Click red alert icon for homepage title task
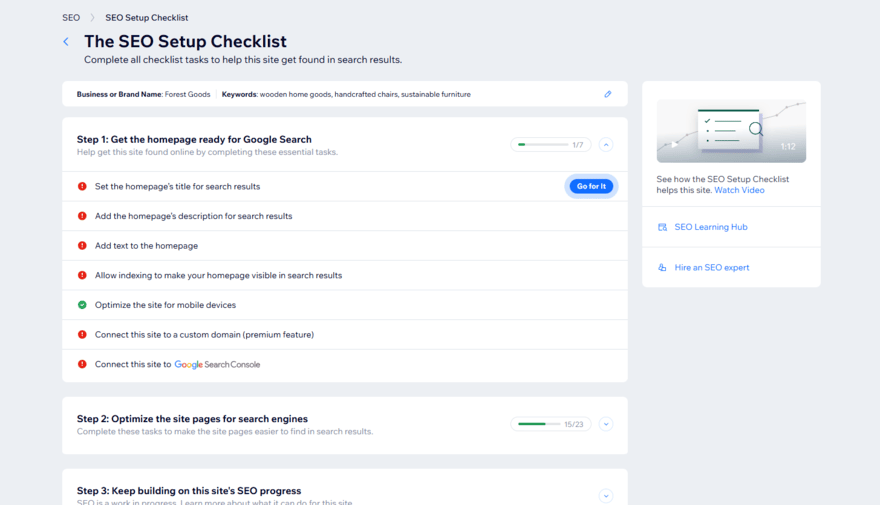Image resolution: width=880 pixels, height=505 pixels. [82, 186]
